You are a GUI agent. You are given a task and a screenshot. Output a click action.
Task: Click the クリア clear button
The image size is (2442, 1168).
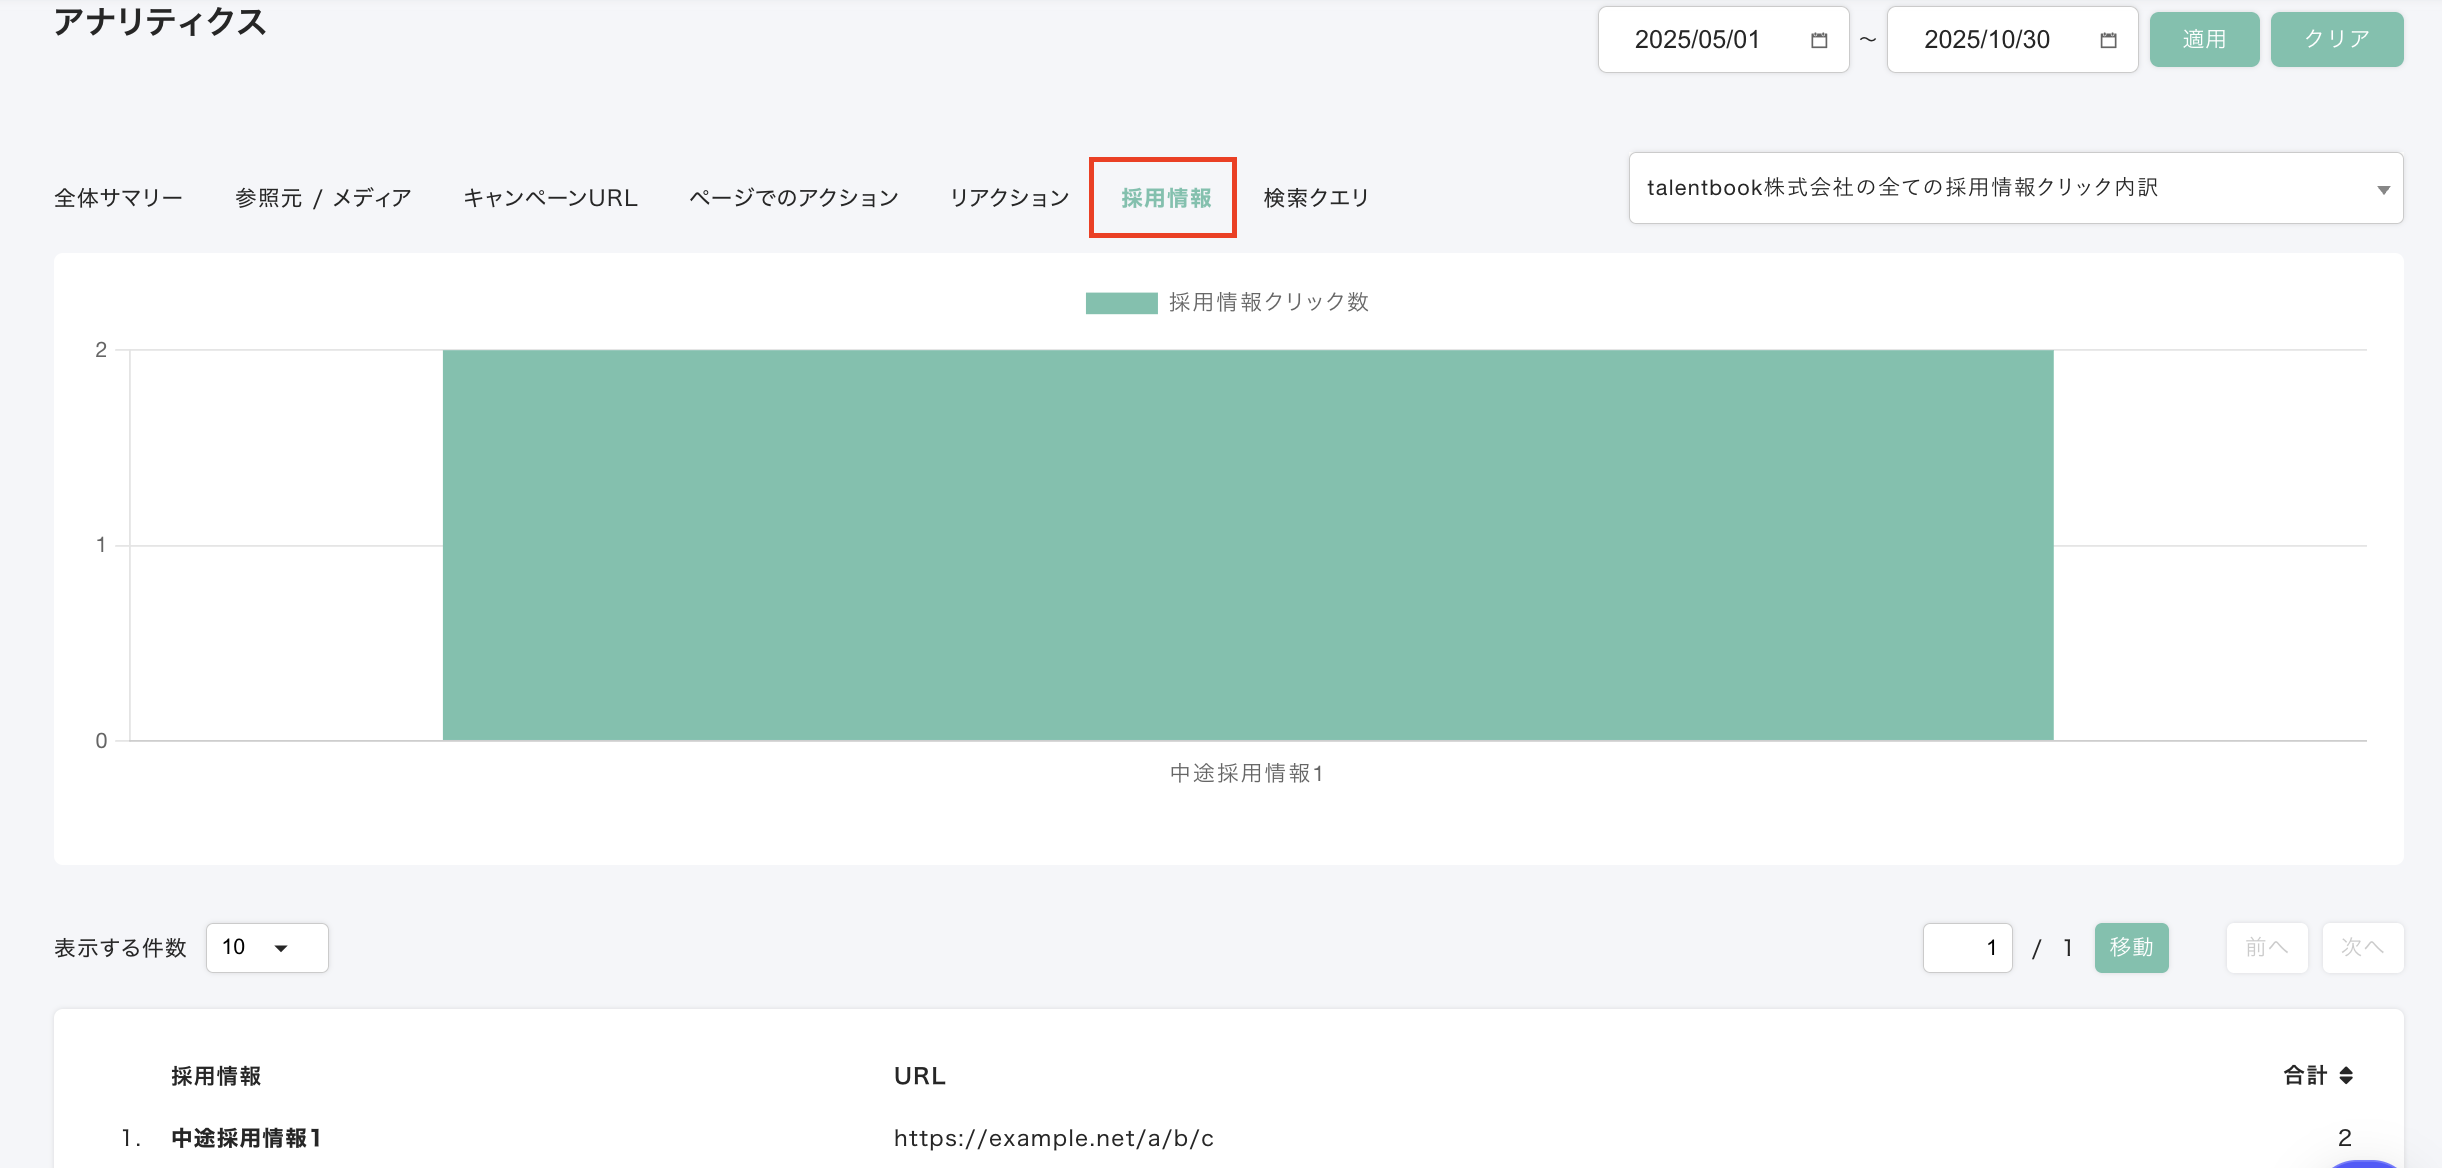(x=2336, y=40)
